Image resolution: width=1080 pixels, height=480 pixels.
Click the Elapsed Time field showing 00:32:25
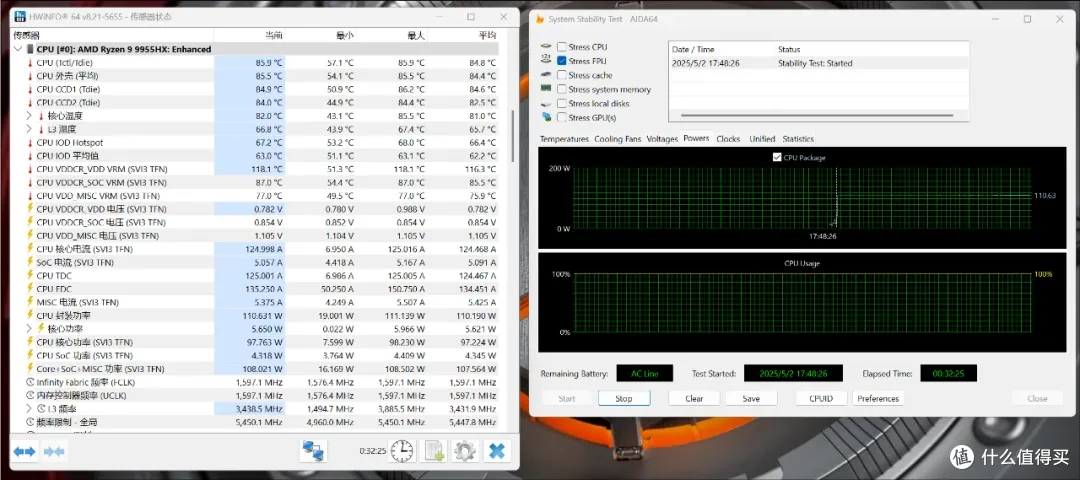[x=948, y=373]
